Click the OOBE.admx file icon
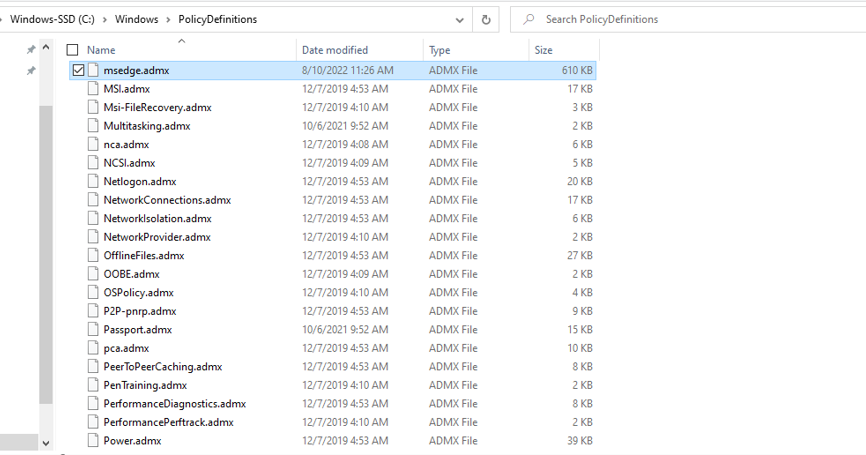This screenshot has width=866, height=455. point(94,274)
